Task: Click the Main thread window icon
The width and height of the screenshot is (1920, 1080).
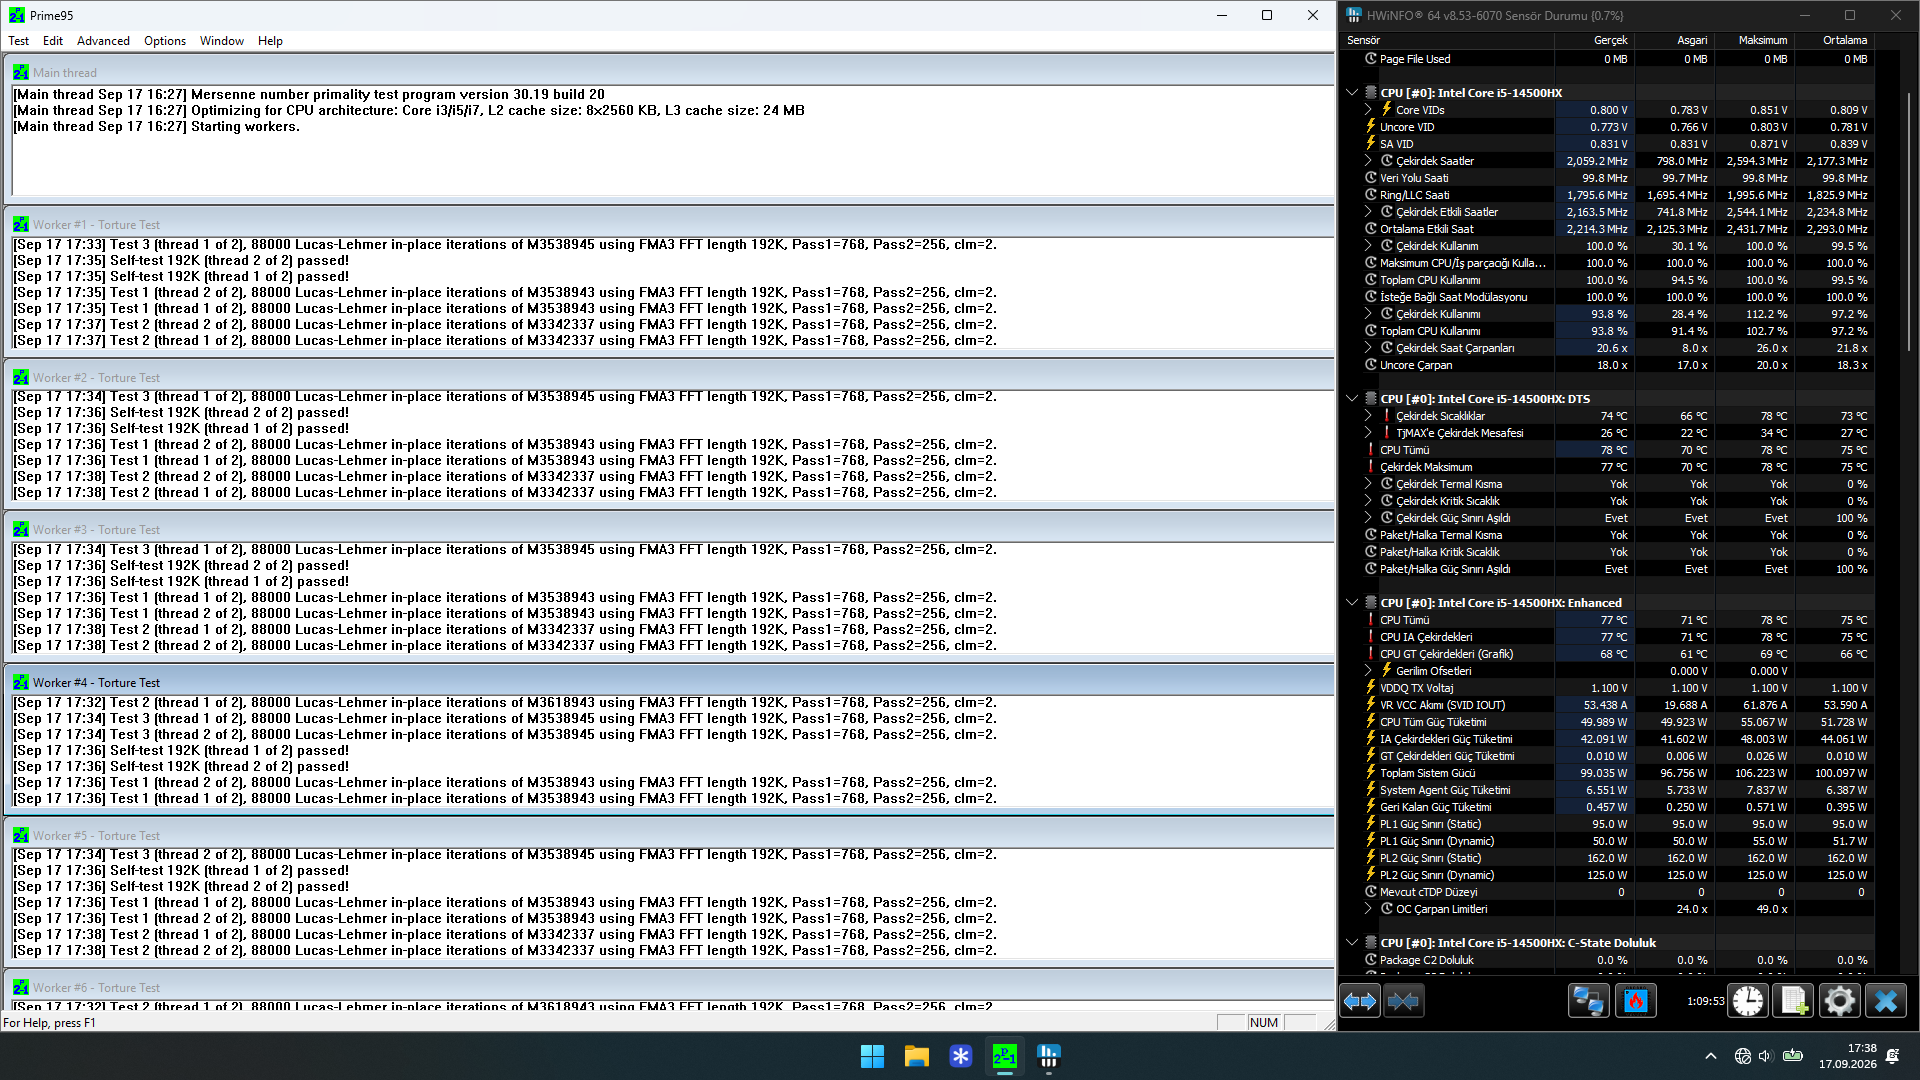Action: [21, 73]
